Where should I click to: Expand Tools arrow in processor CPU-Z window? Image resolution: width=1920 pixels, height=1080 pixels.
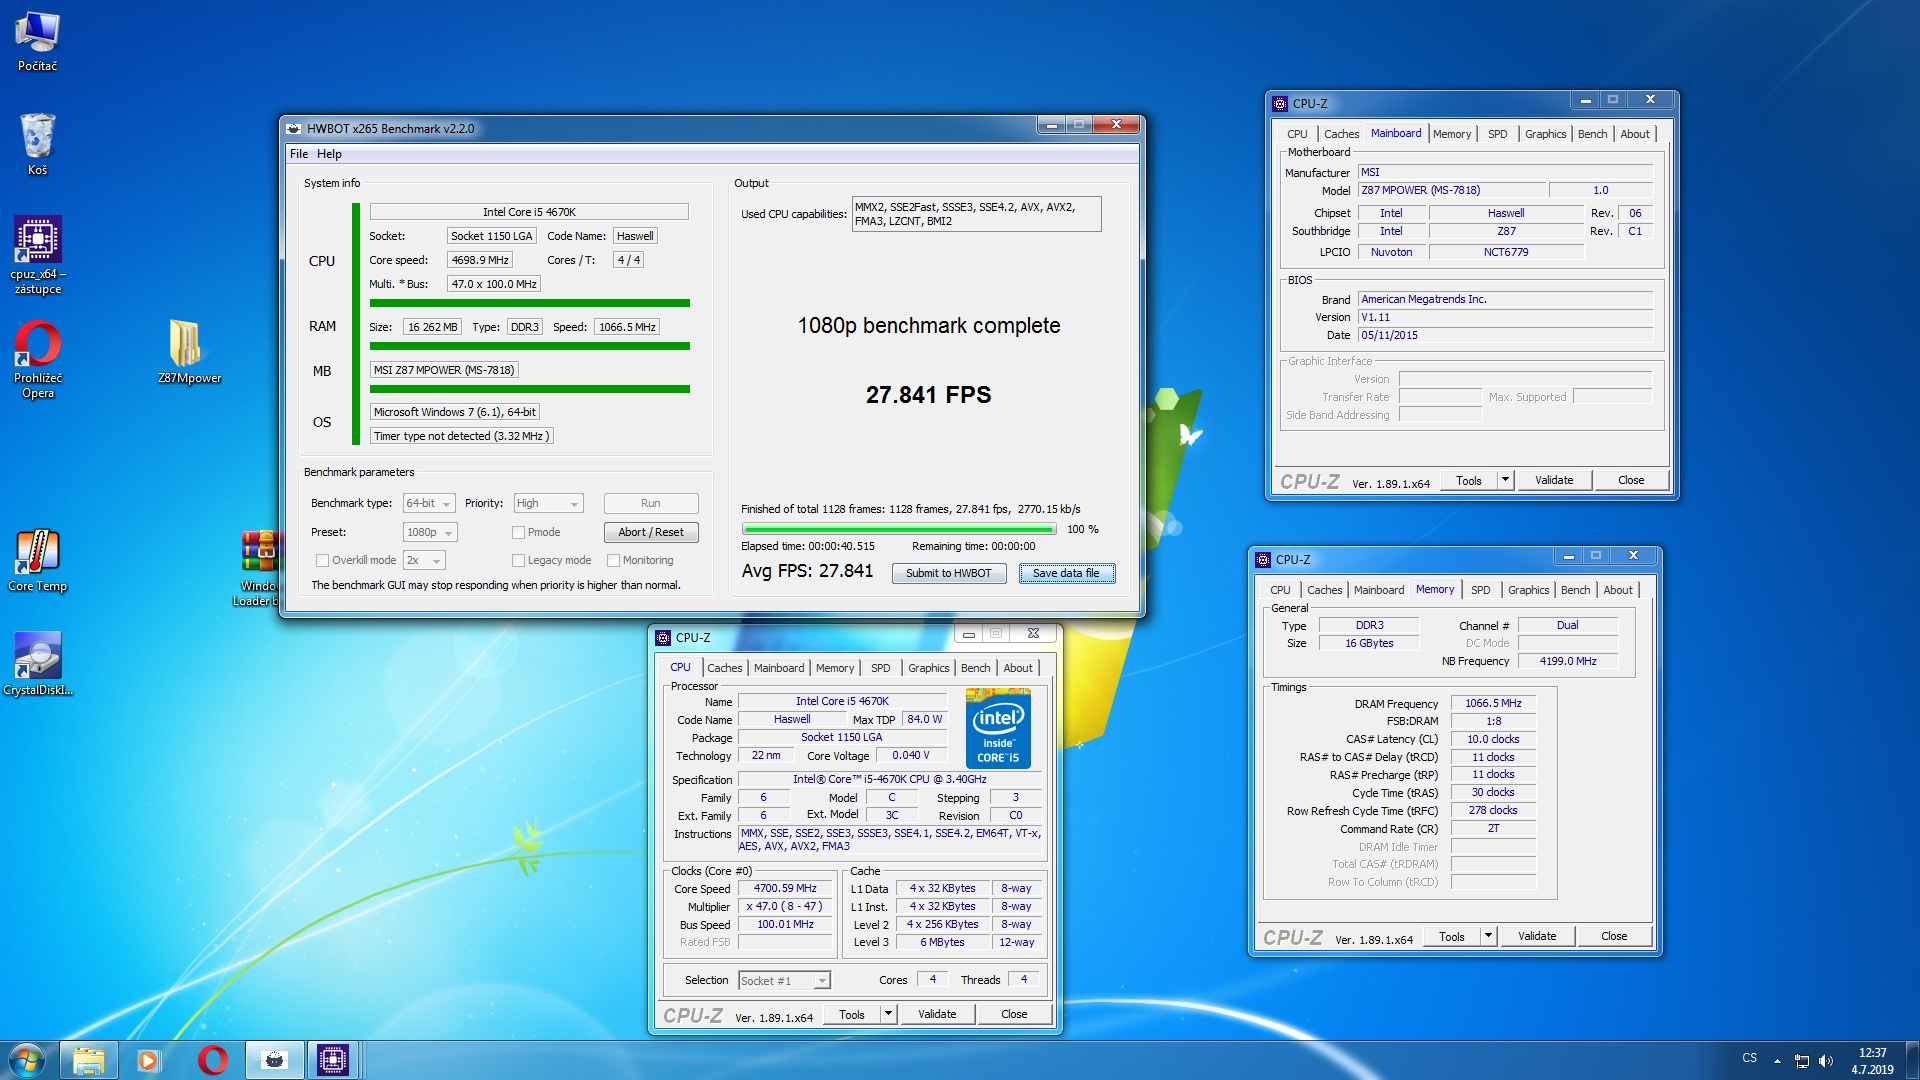click(887, 1014)
